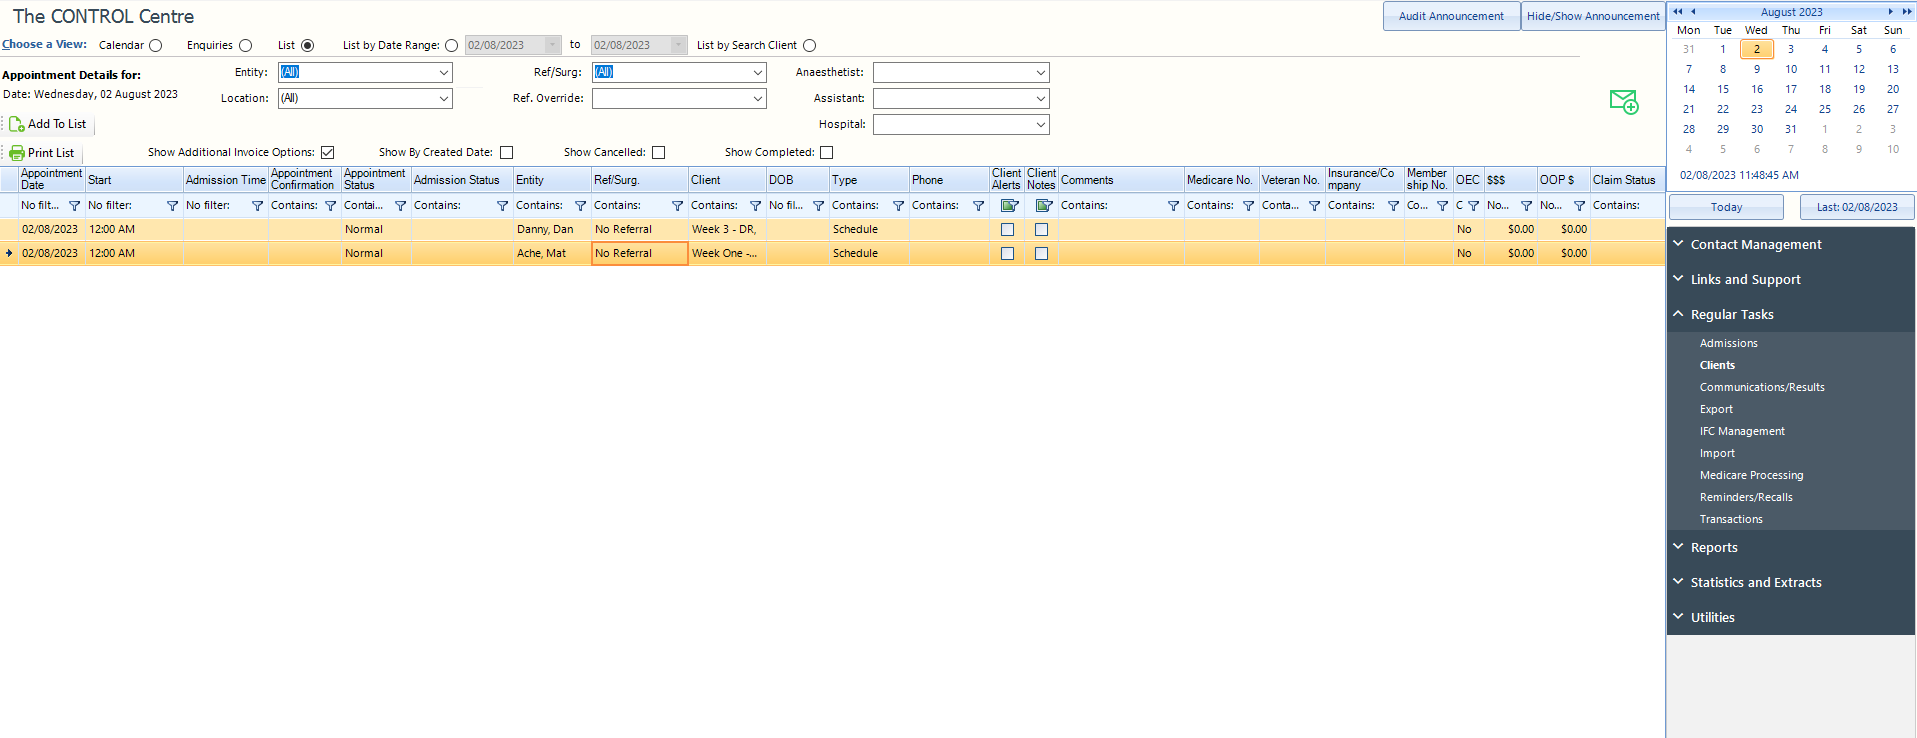Open filter icon for $$$ column
The width and height of the screenshot is (1917, 738).
1526,206
